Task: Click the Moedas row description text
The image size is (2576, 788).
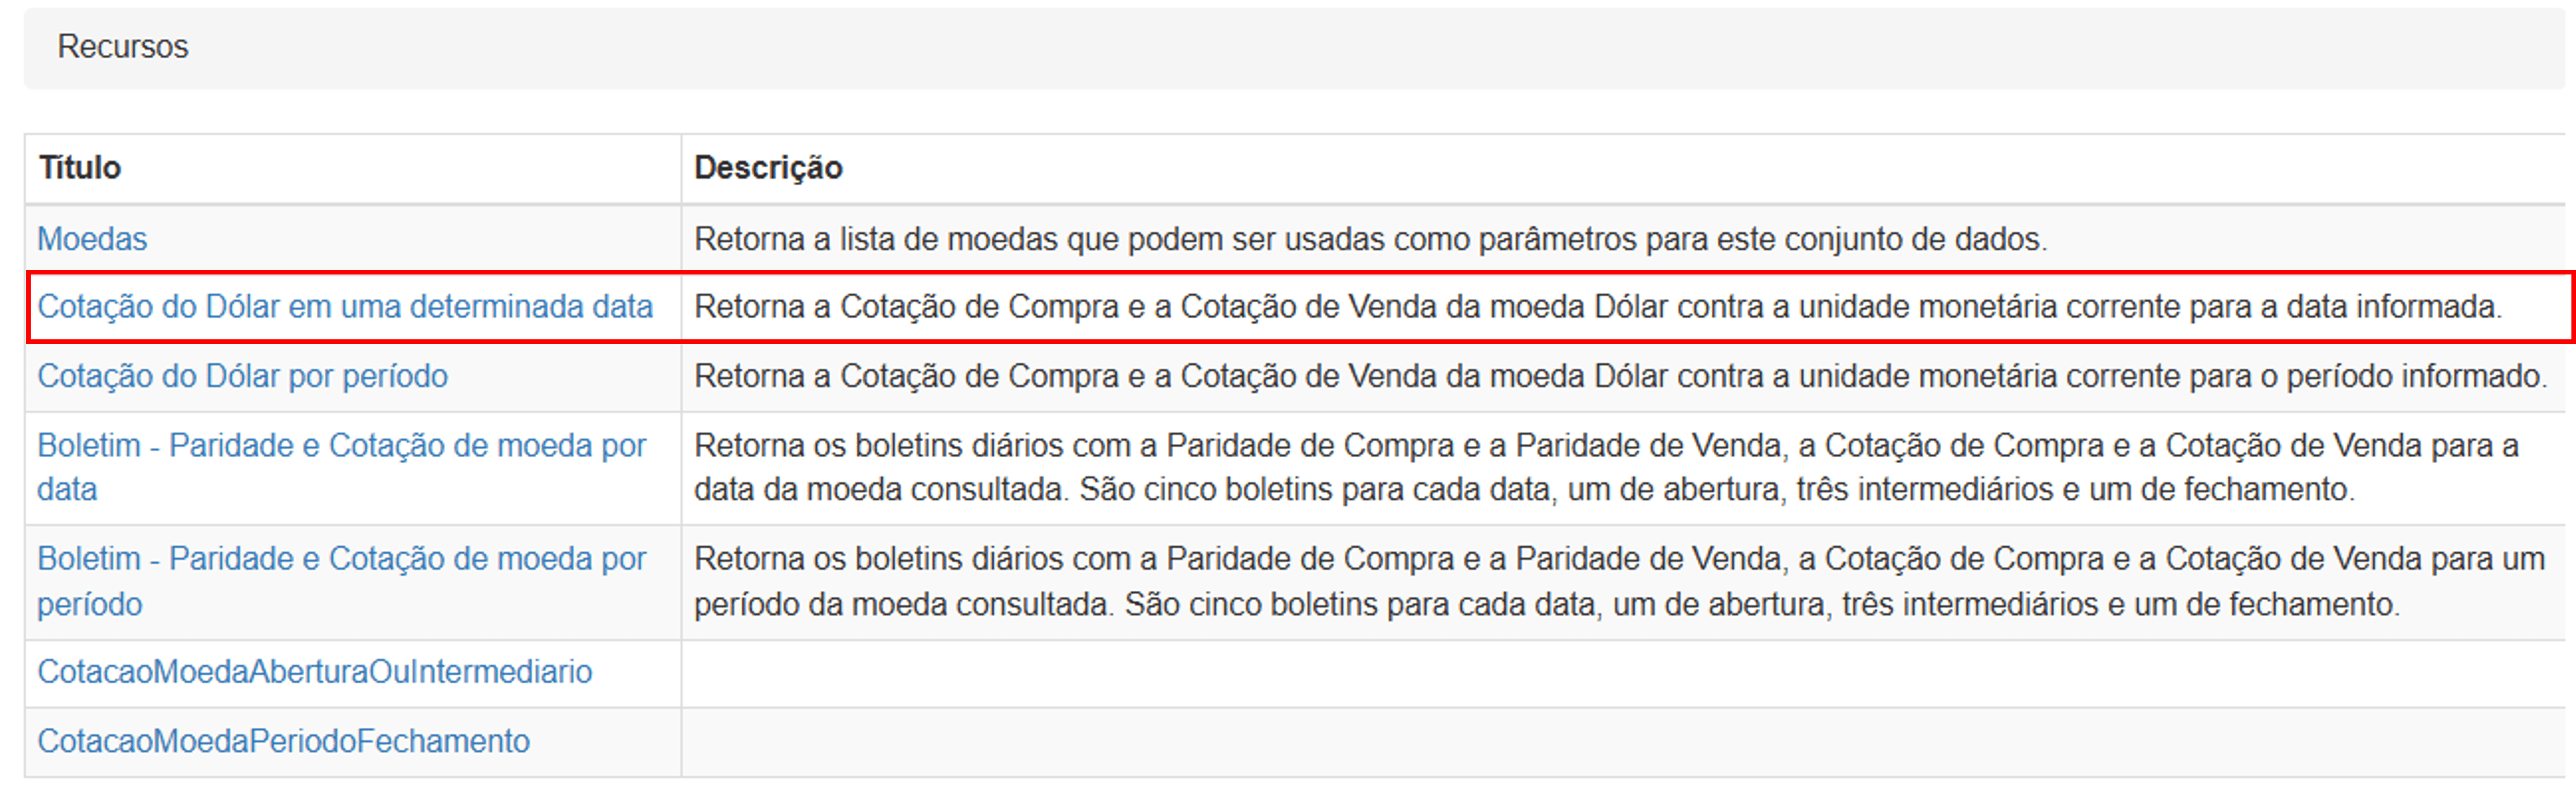Action: (1370, 239)
